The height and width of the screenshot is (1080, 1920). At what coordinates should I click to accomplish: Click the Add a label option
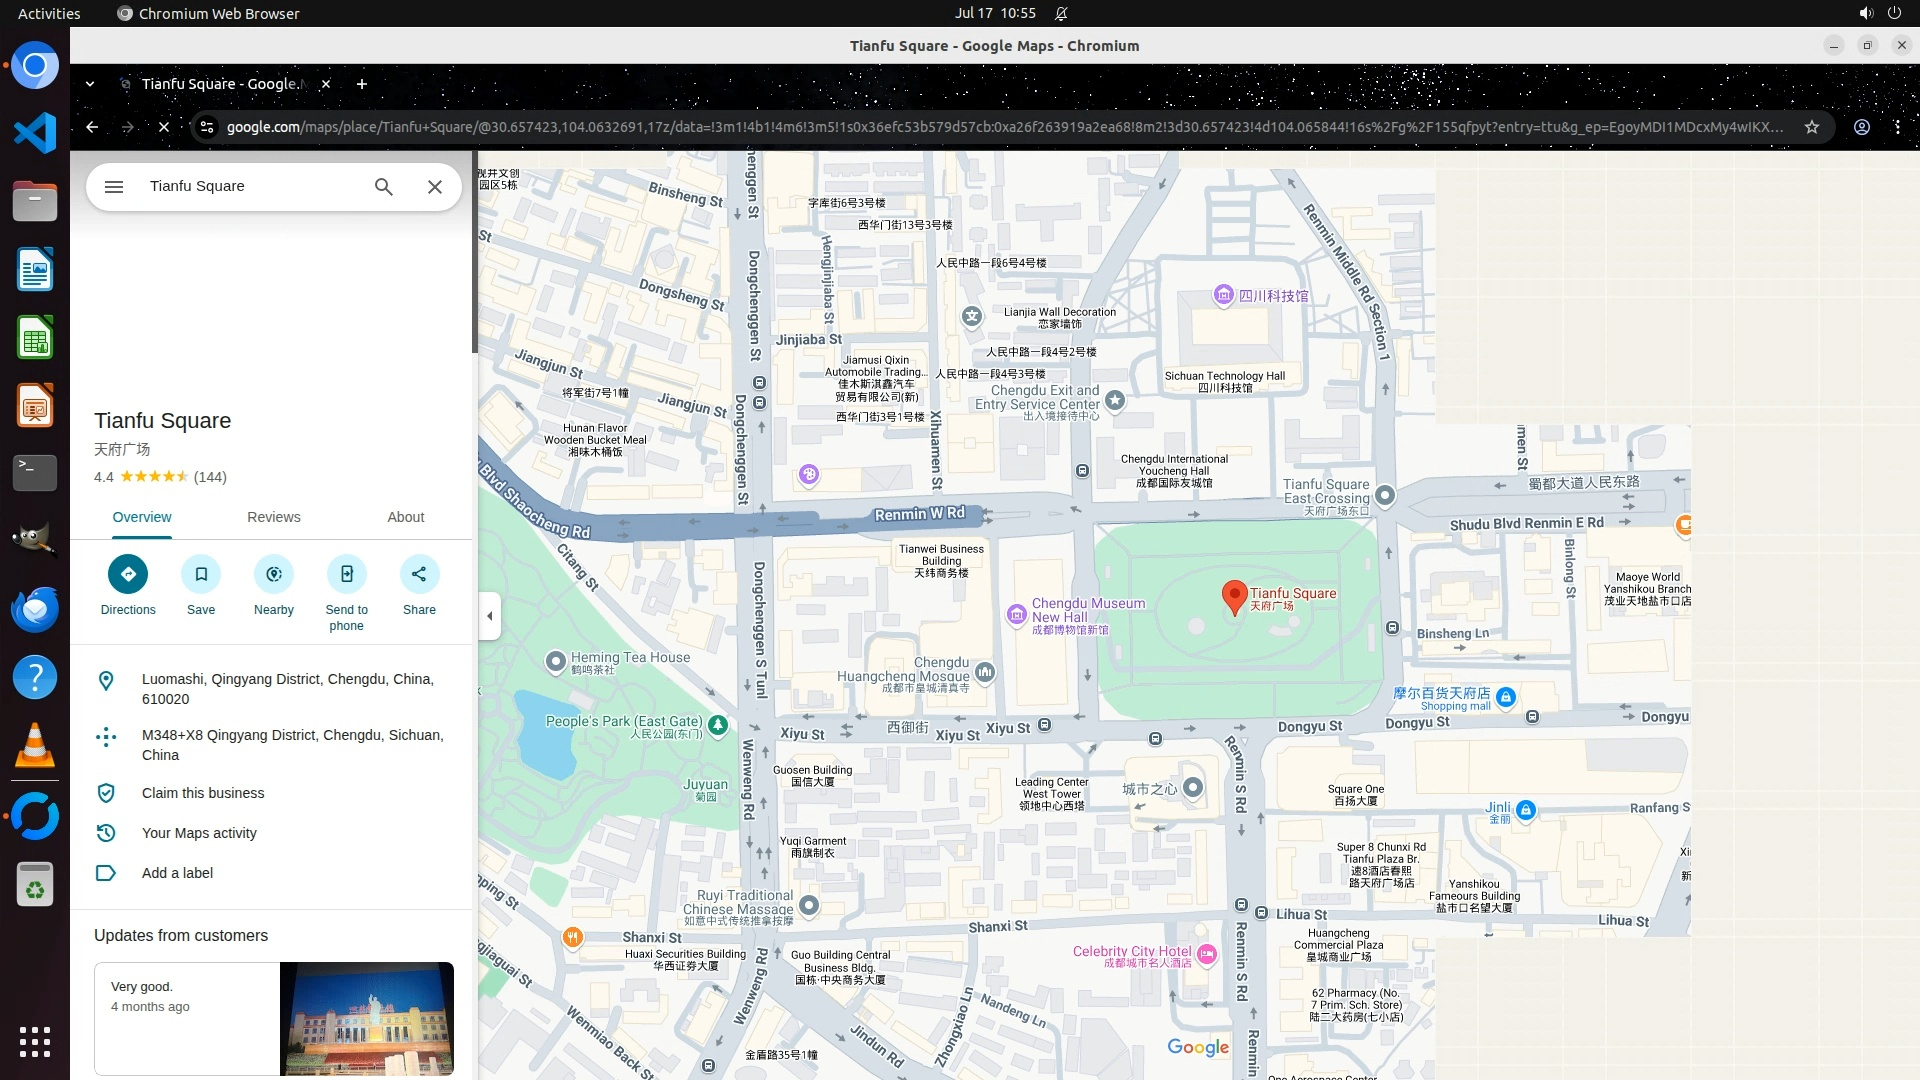pos(177,873)
